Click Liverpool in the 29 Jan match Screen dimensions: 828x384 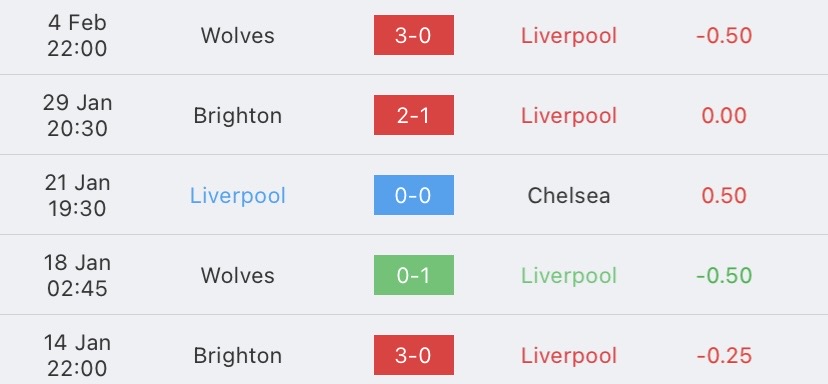click(x=569, y=116)
